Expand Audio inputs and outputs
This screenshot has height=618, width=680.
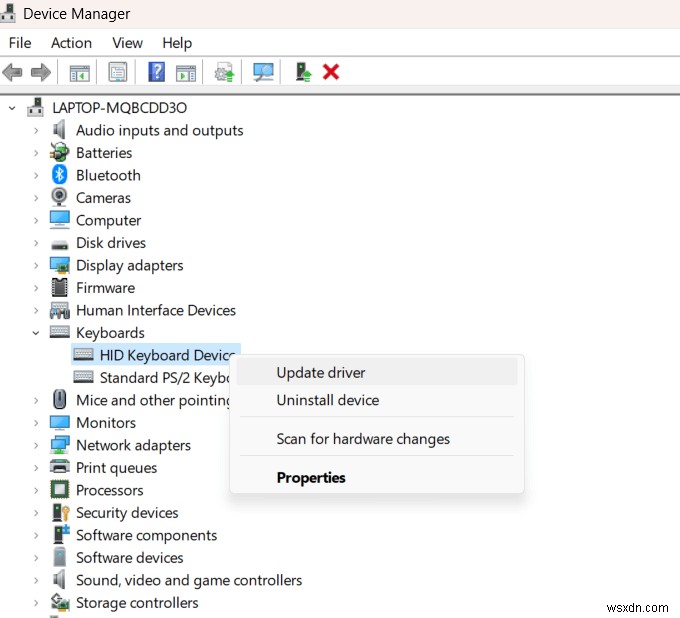[36, 130]
